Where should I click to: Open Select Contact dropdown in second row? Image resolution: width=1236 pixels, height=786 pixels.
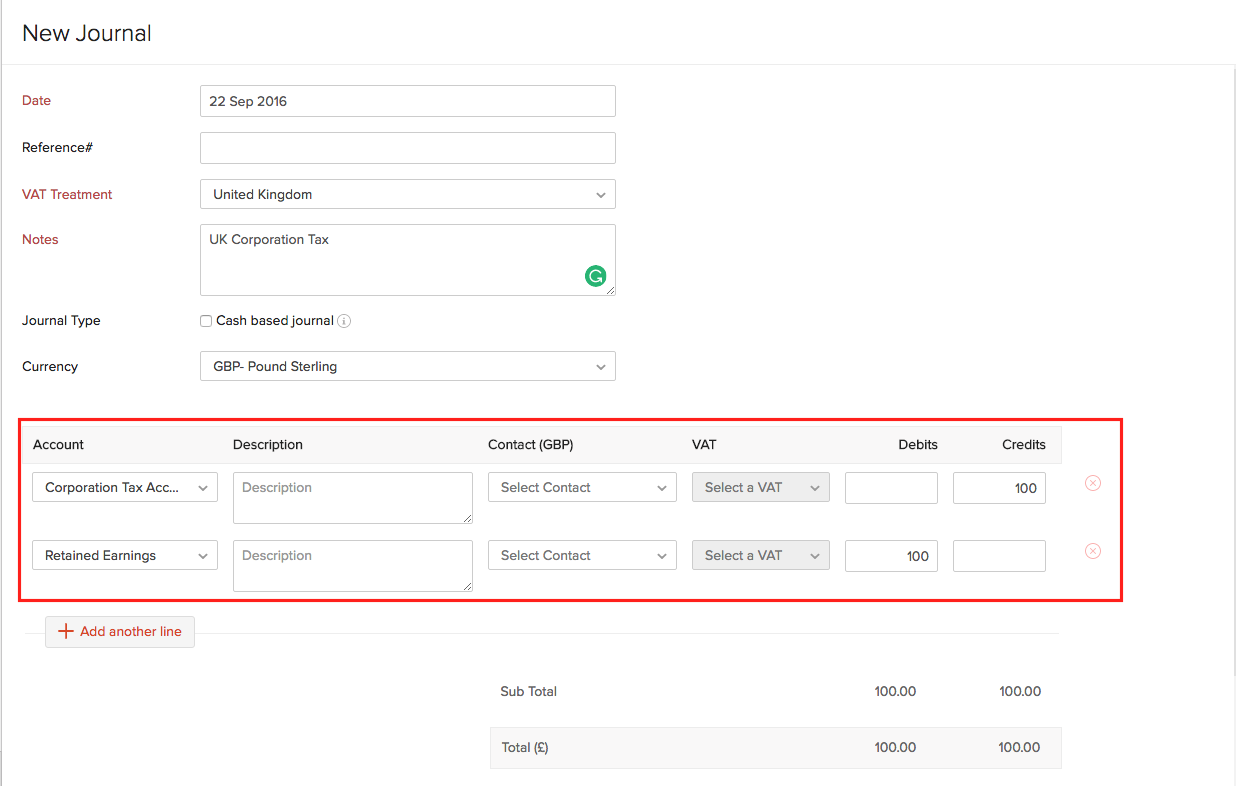click(582, 556)
